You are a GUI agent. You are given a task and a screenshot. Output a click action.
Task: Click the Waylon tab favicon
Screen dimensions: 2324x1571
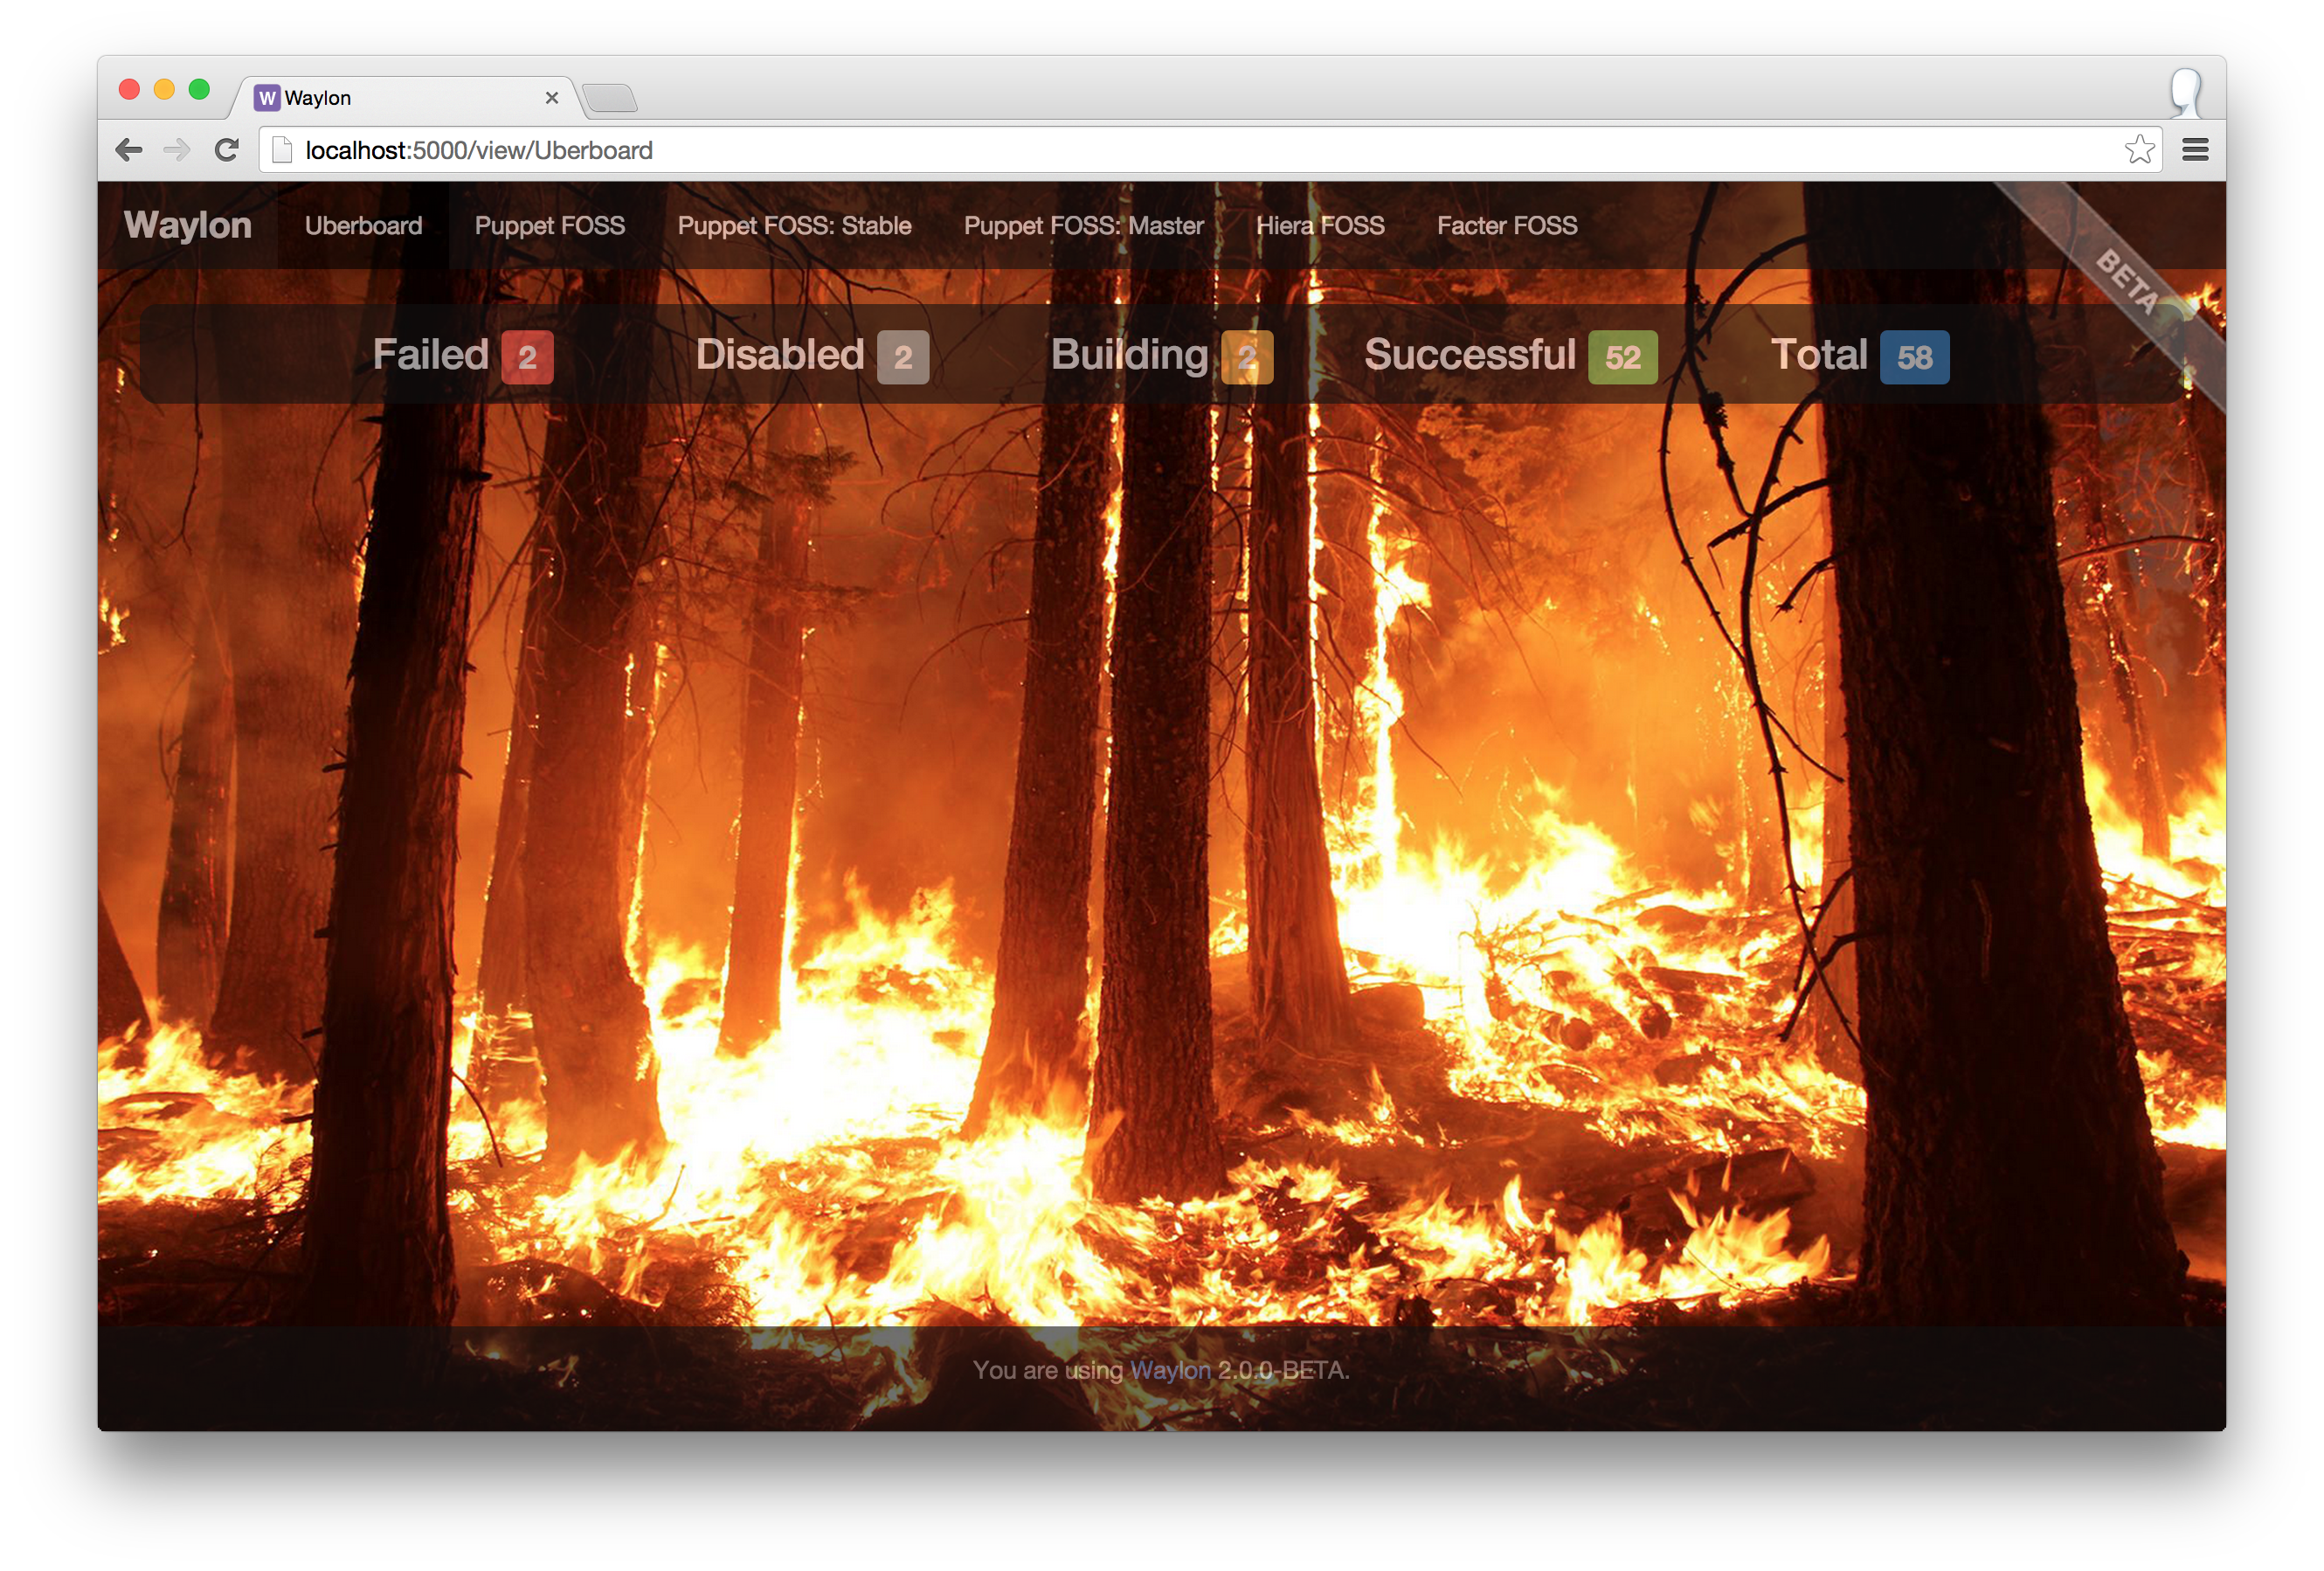click(x=267, y=98)
